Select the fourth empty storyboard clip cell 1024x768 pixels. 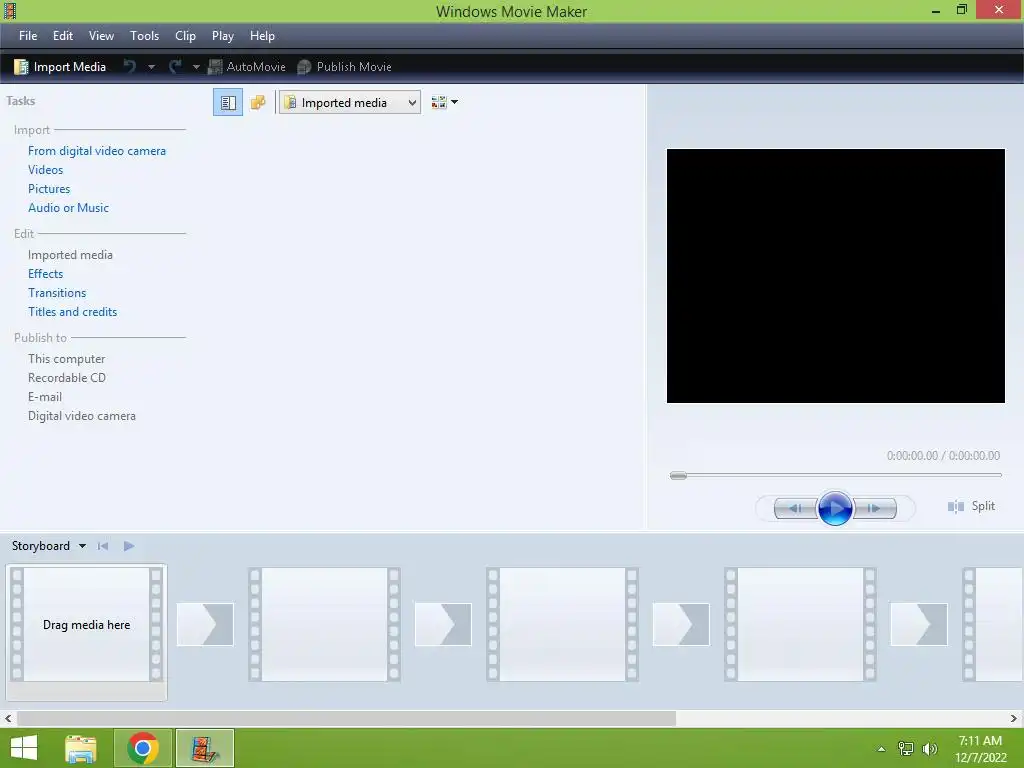(800, 625)
